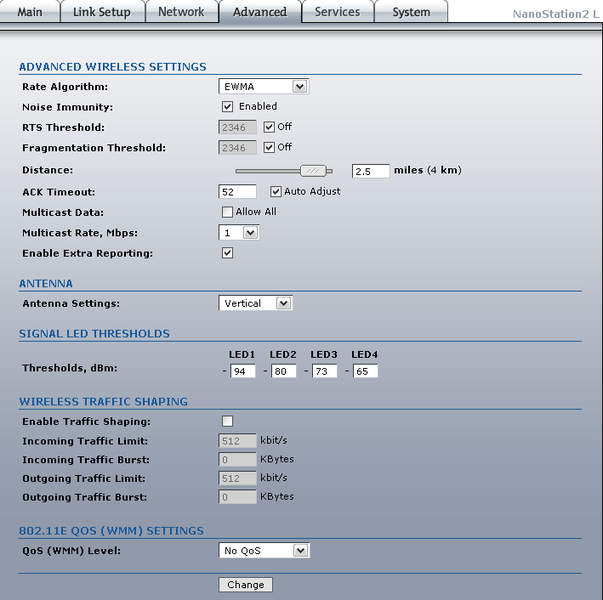This screenshot has width=603, height=600.
Task: Click the Fragmentation Threshold value field
Action: coord(237,148)
